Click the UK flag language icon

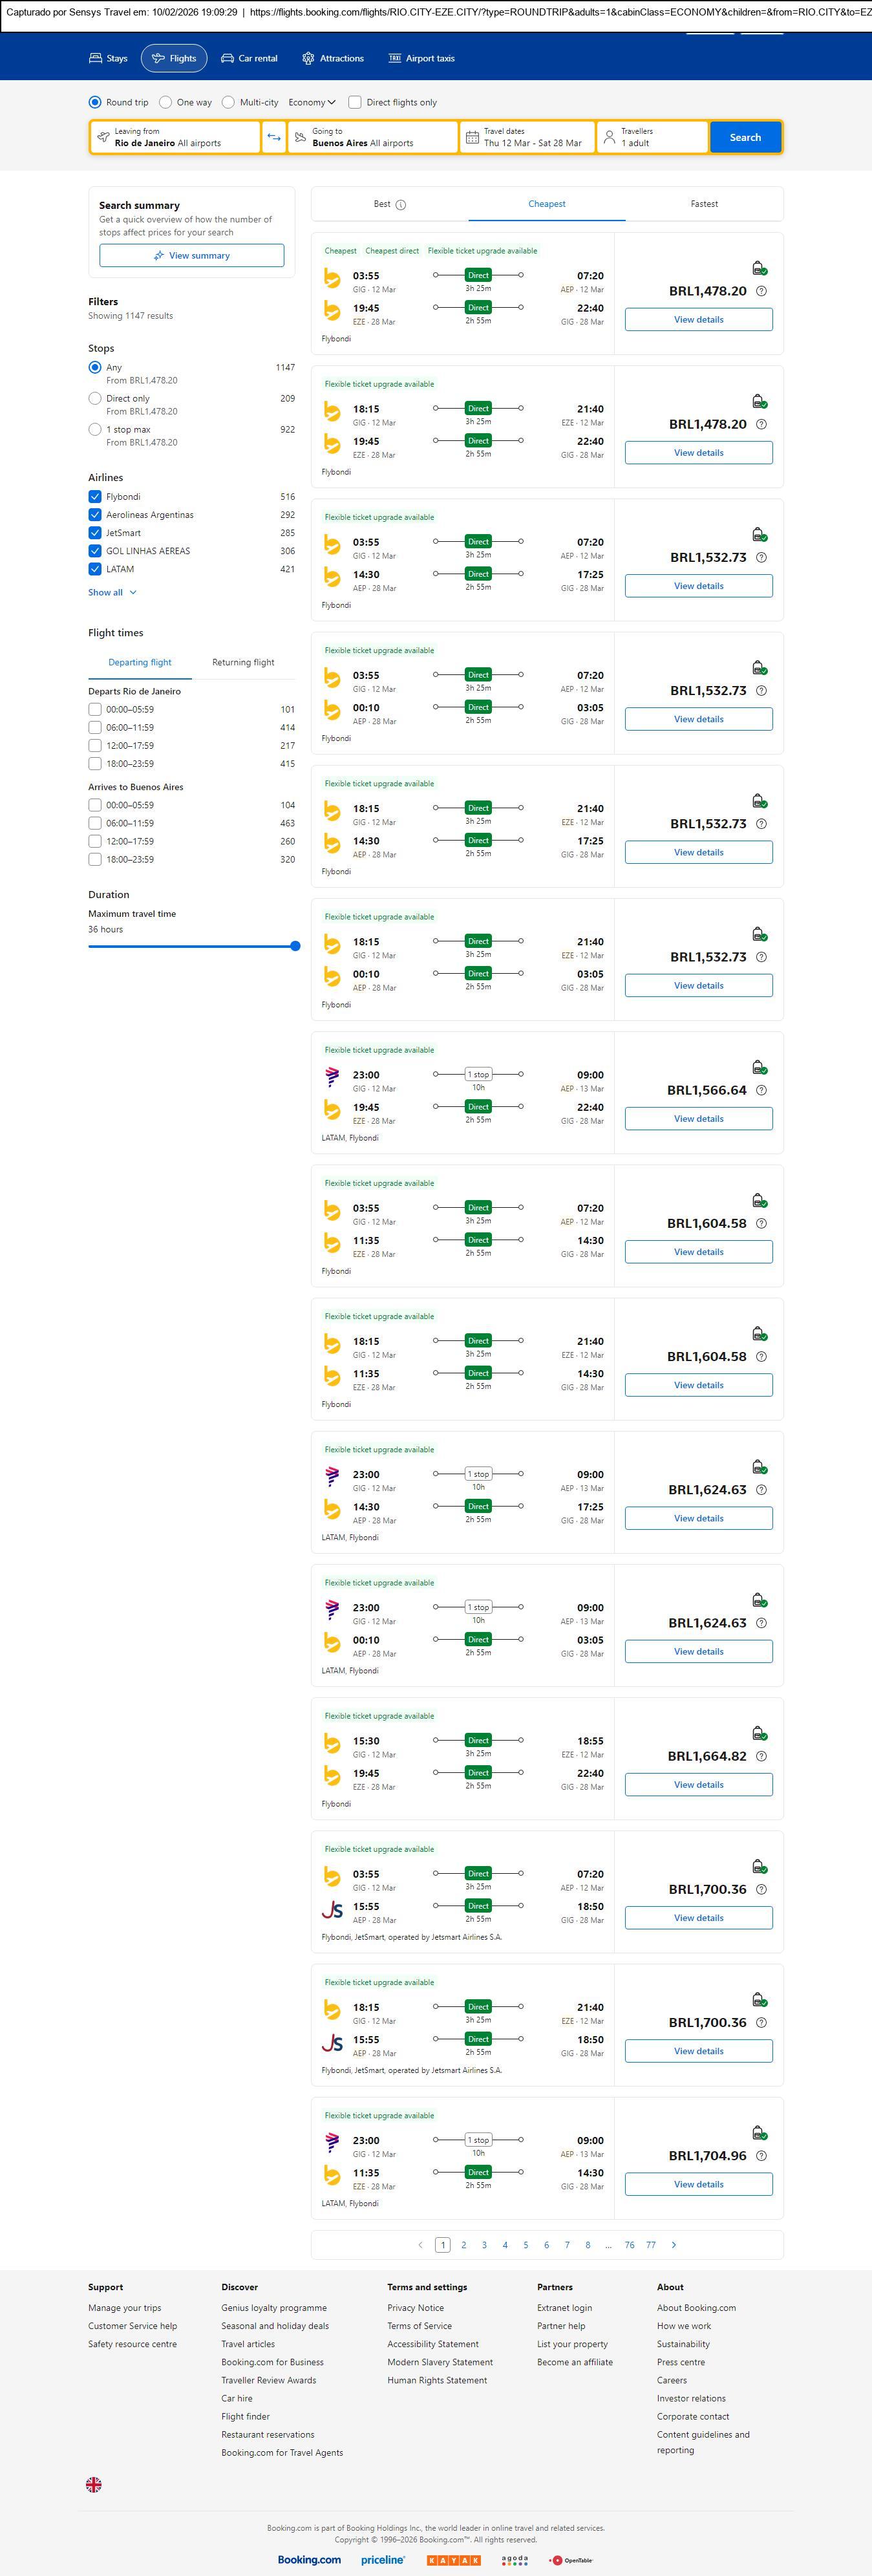(94, 2484)
